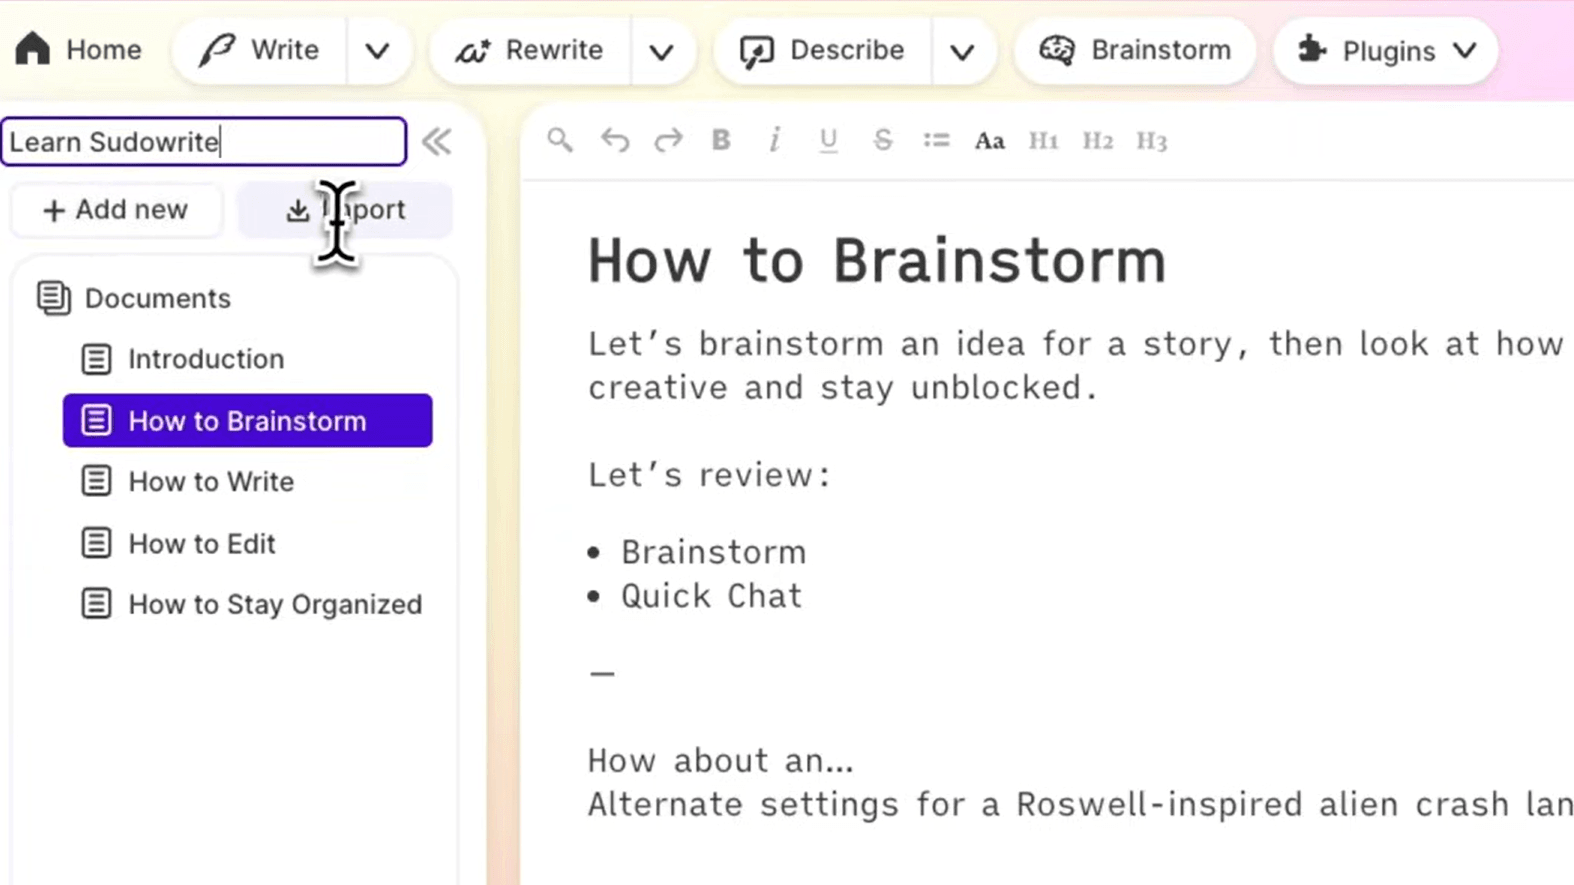Apply Heading 1 style
The height and width of the screenshot is (885, 1574).
click(1043, 141)
